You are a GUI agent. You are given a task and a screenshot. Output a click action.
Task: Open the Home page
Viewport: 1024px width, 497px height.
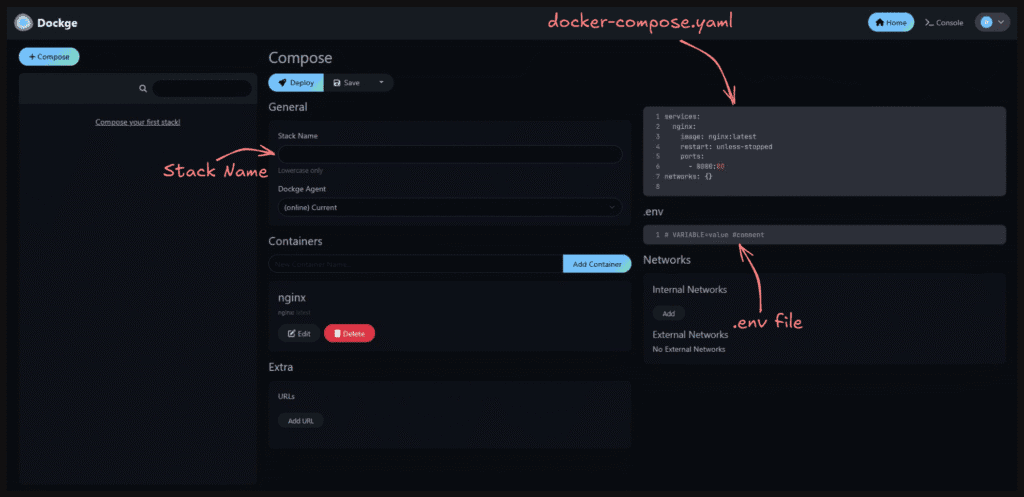pyautogui.click(x=891, y=22)
